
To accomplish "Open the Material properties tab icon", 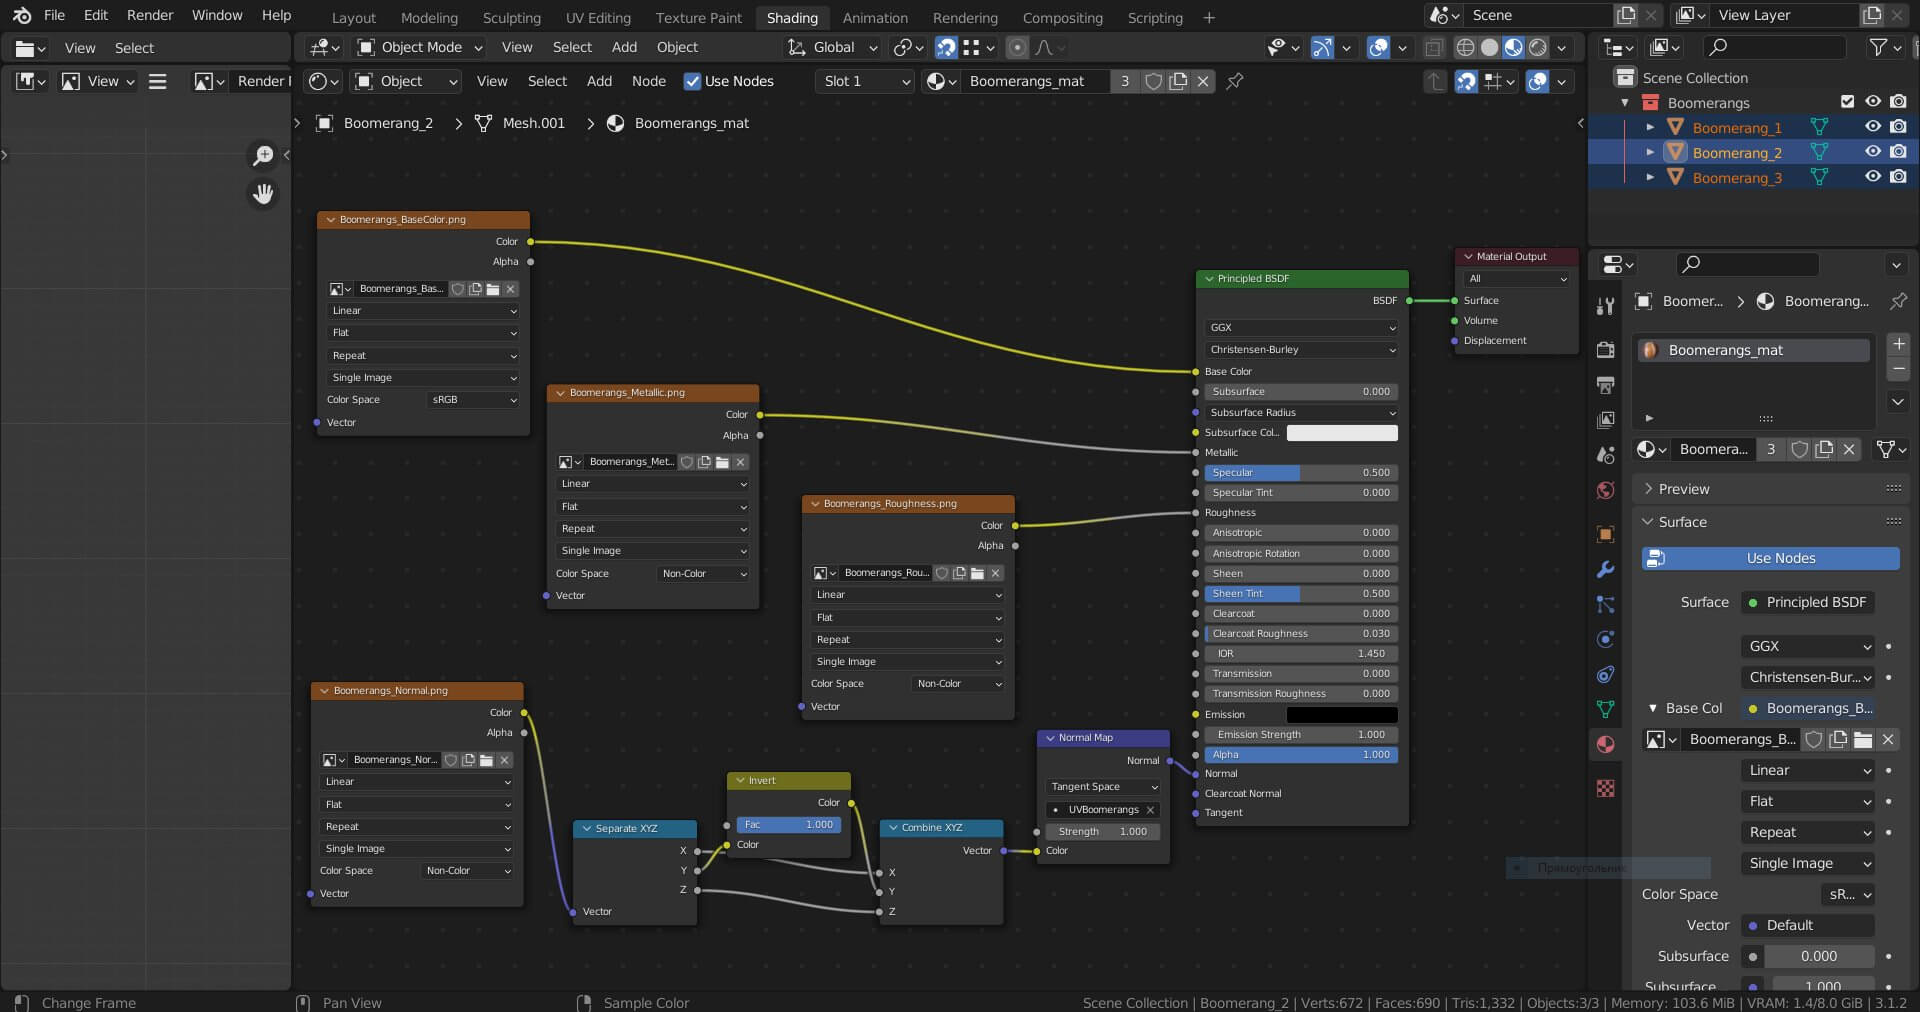I will pyautogui.click(x=1605, y=744).
